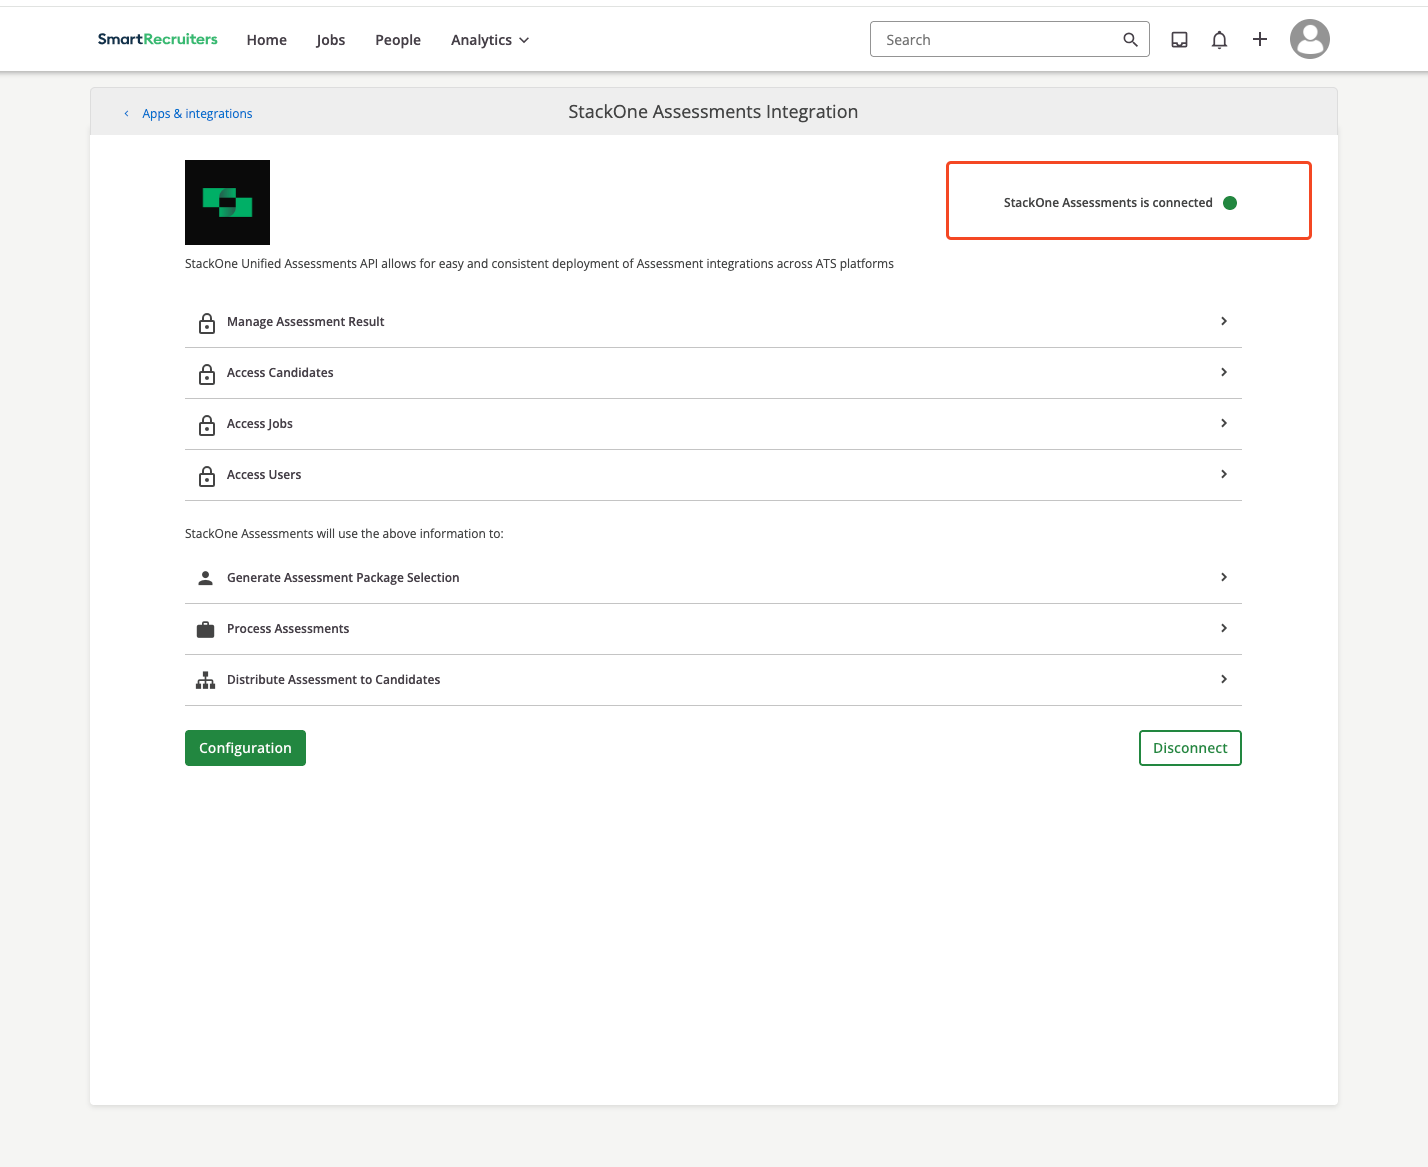Click the SmartRecruiters logo
The image size is (1428, 1167).
(x=157, y=39)
